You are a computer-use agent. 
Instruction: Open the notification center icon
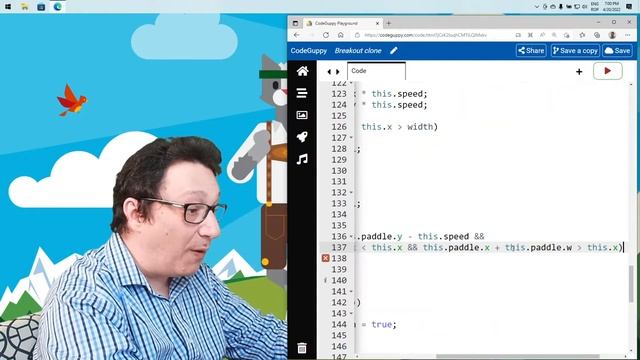[629, 7]
